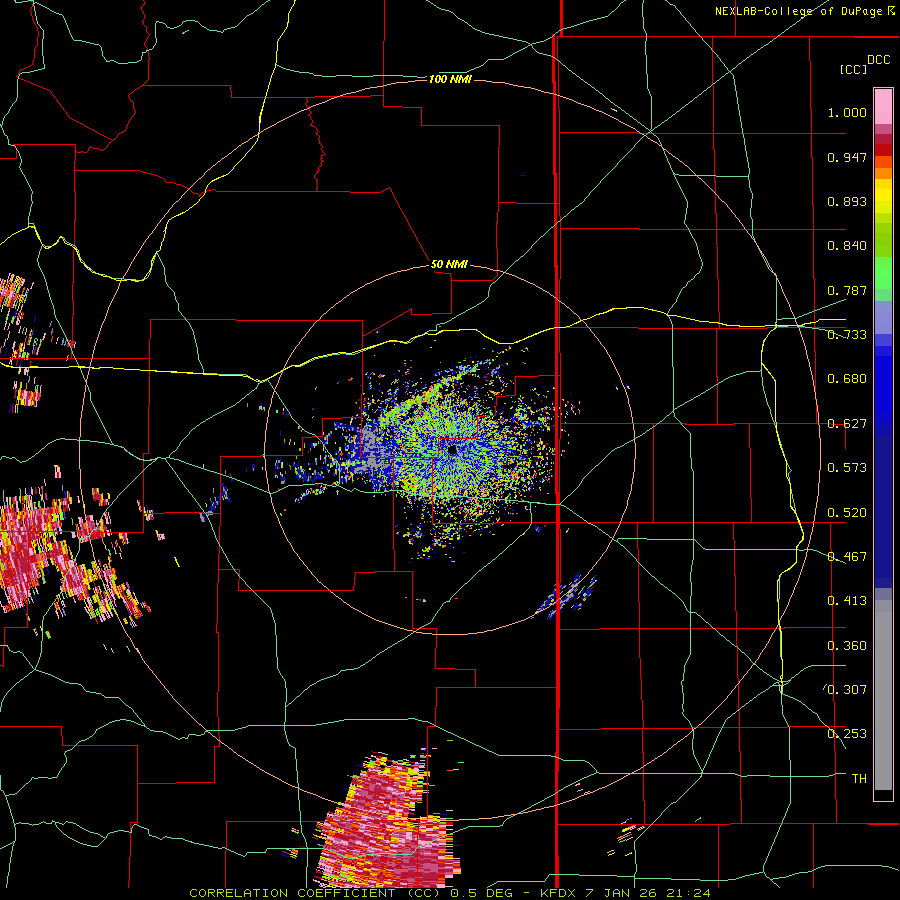
Task: Select the 0.360 legend value
Action: pos(847,646)
